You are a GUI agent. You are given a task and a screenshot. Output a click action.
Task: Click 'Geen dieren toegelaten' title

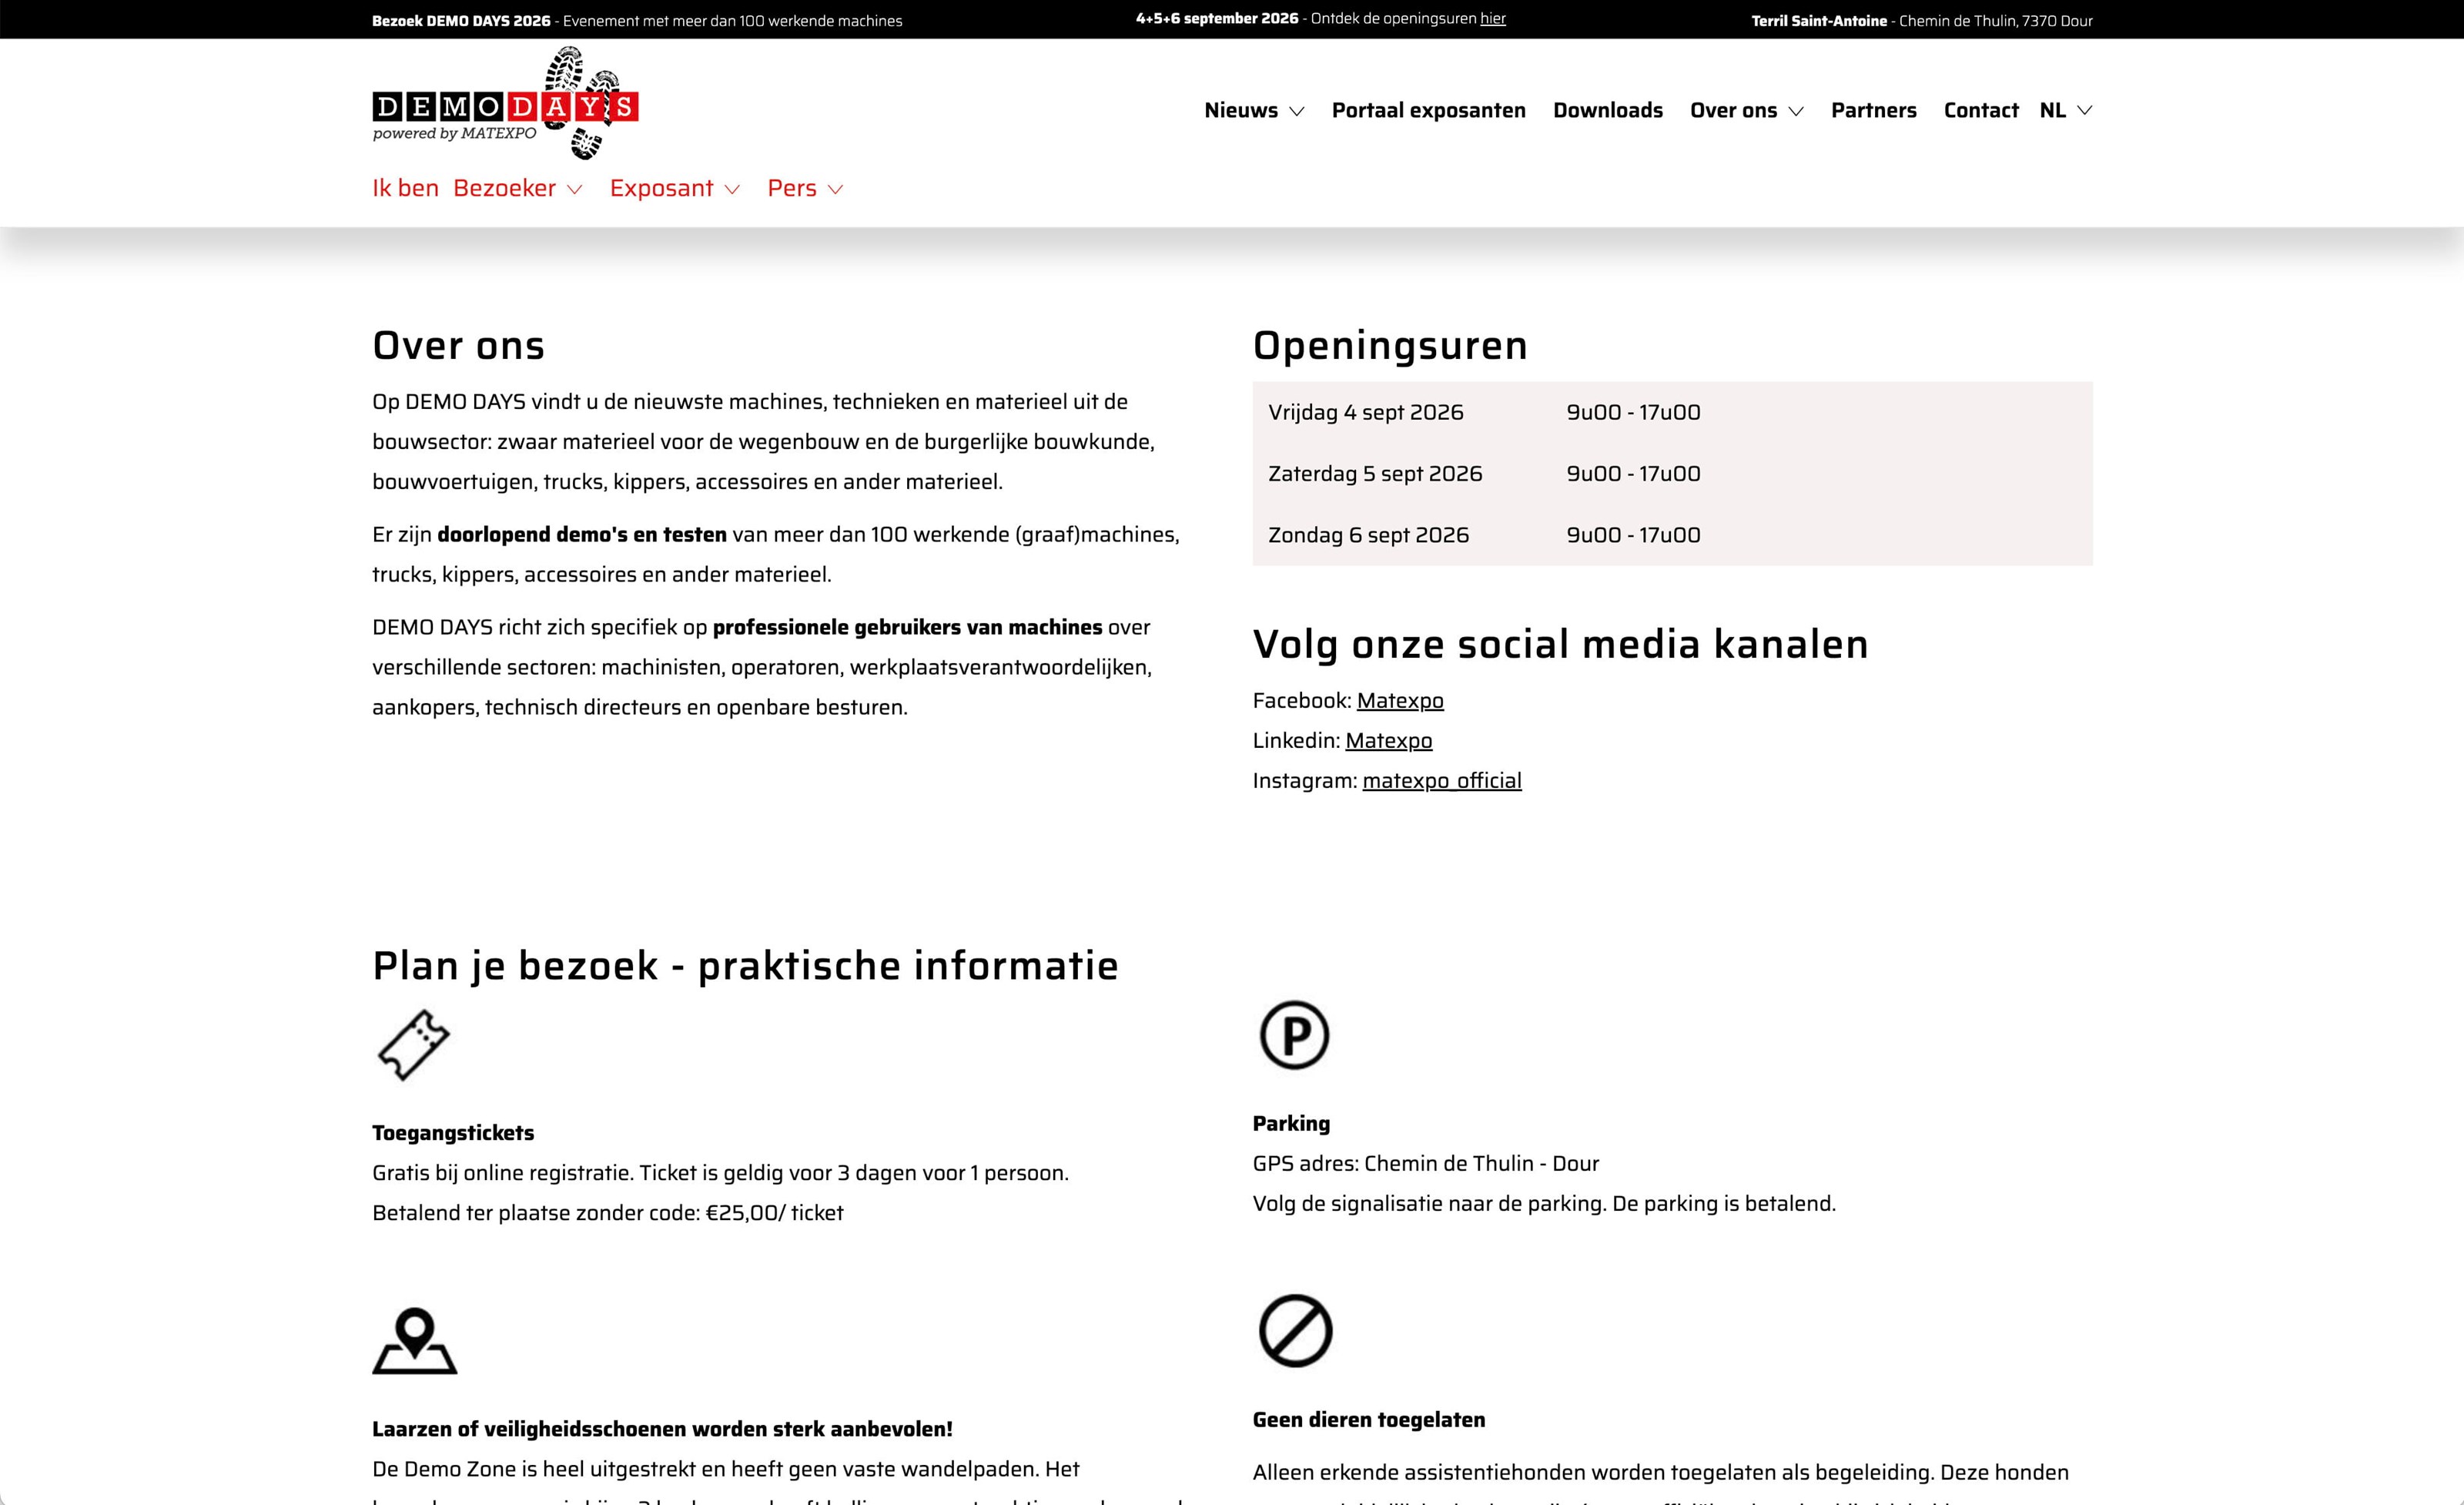coord(1368,1420)
